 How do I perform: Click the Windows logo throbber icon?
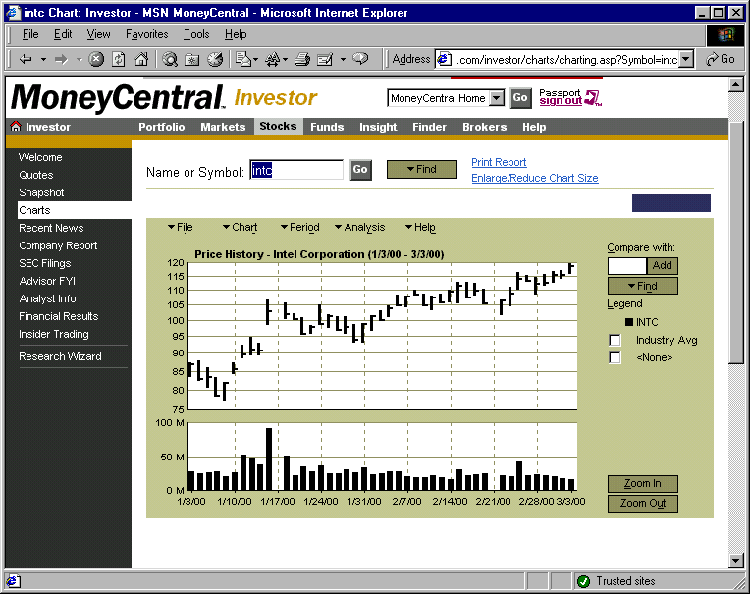[x=725, y=35]
